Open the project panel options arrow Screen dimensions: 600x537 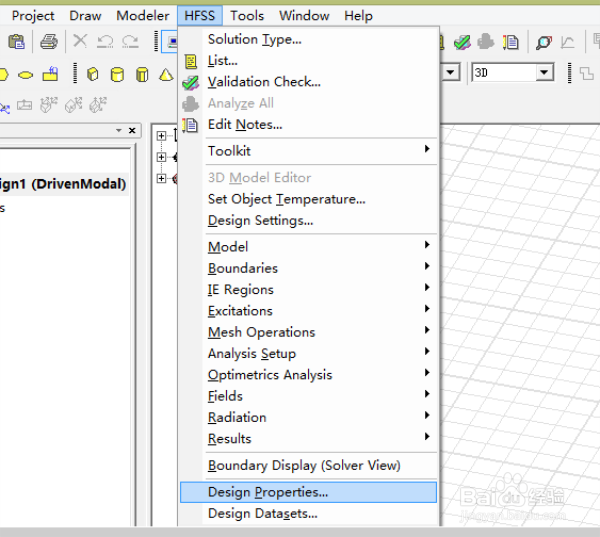[119, 131]
